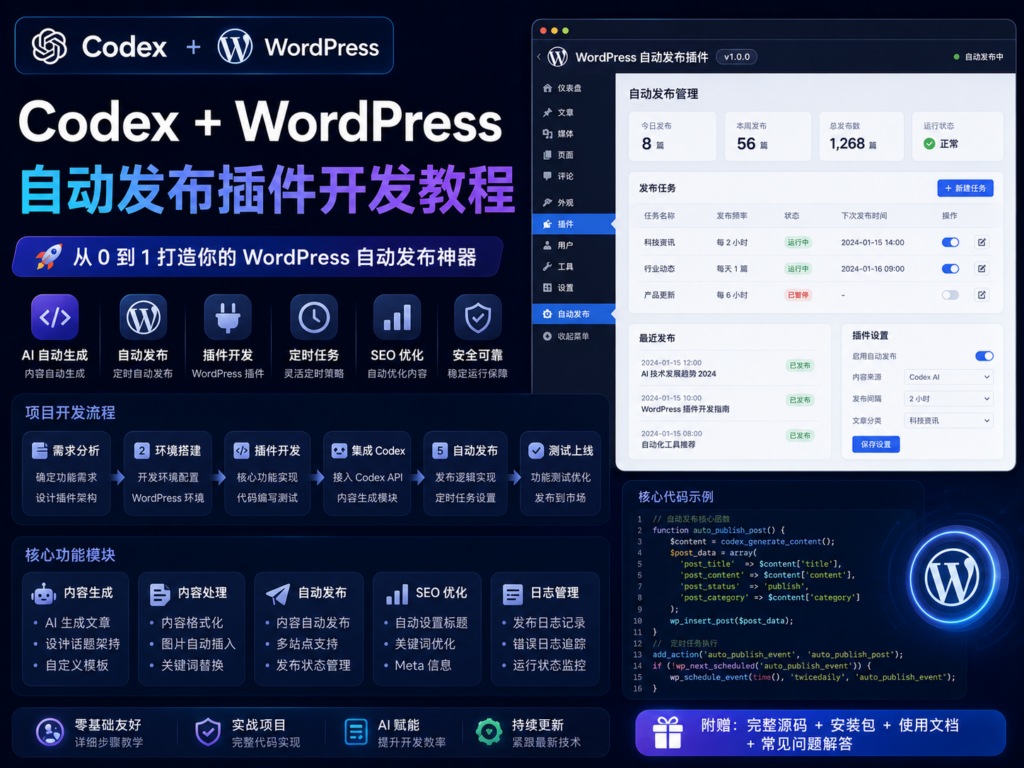1024x768 pixels.
Task: Click the rocket icon in the slogan banner
Action: tap(49, 257)
